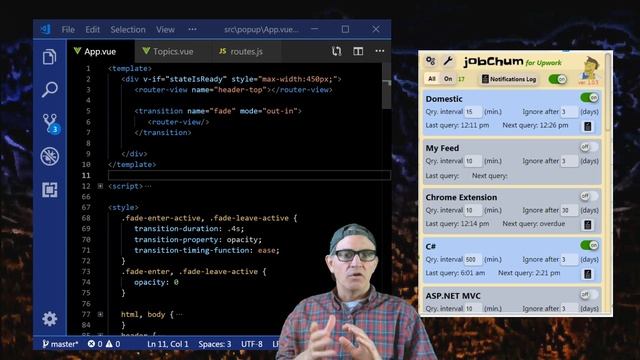Click the 'Next query: overdue' text
The width and height of the screenshot is (640, 360).
533,224
